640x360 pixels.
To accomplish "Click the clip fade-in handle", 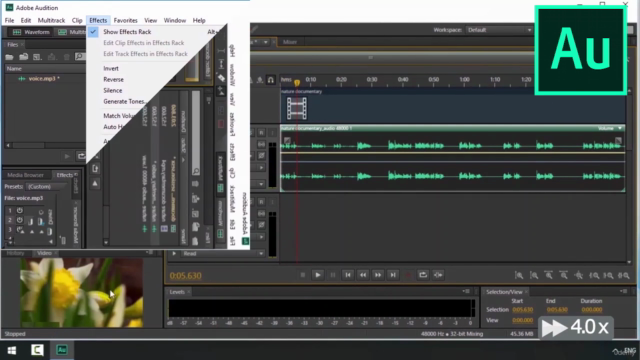I will point(287,141).
